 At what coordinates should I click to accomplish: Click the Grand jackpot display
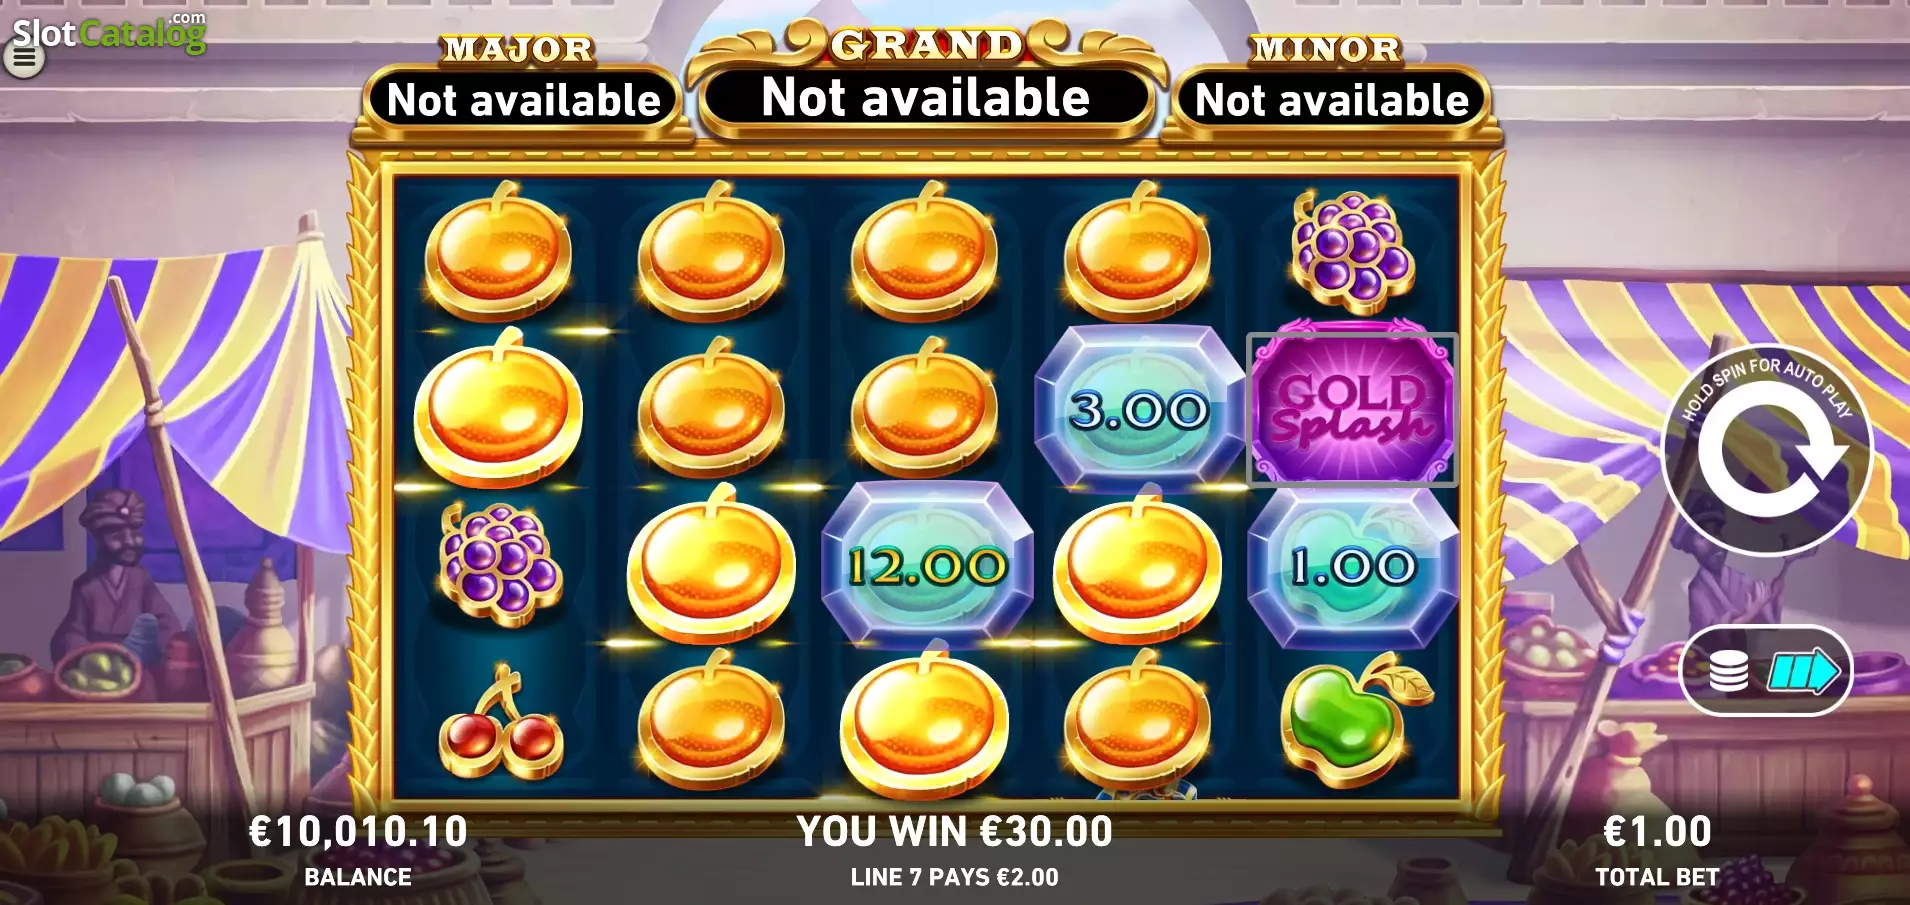click(926, 97)
